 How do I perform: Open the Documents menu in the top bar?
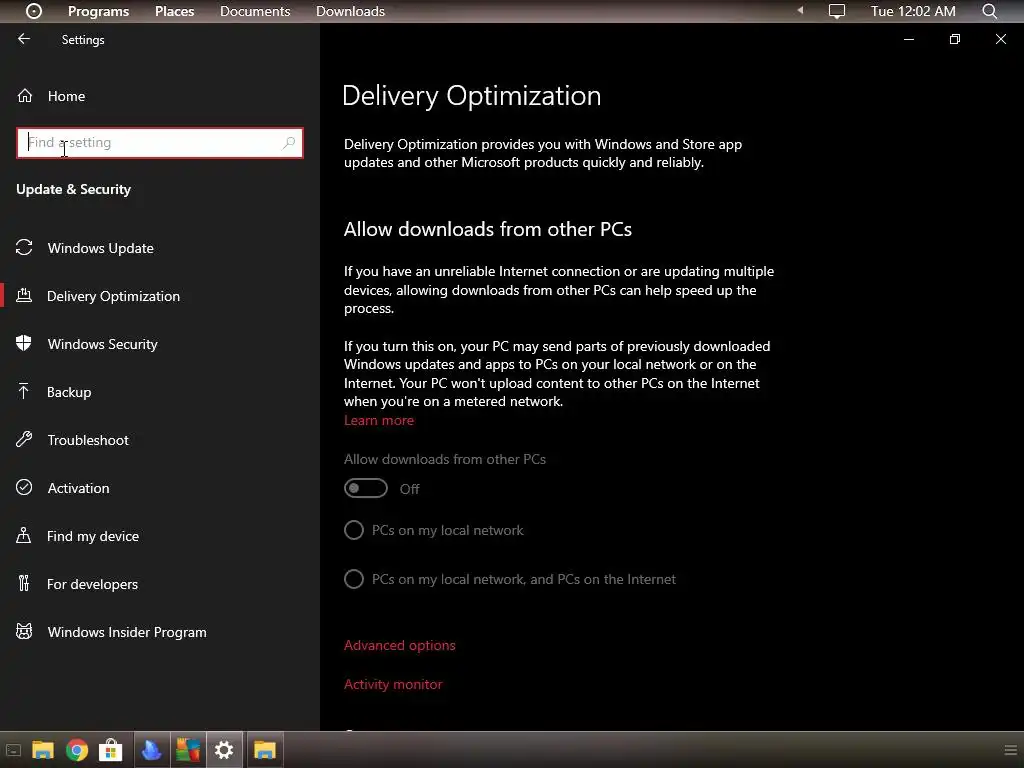255,11
